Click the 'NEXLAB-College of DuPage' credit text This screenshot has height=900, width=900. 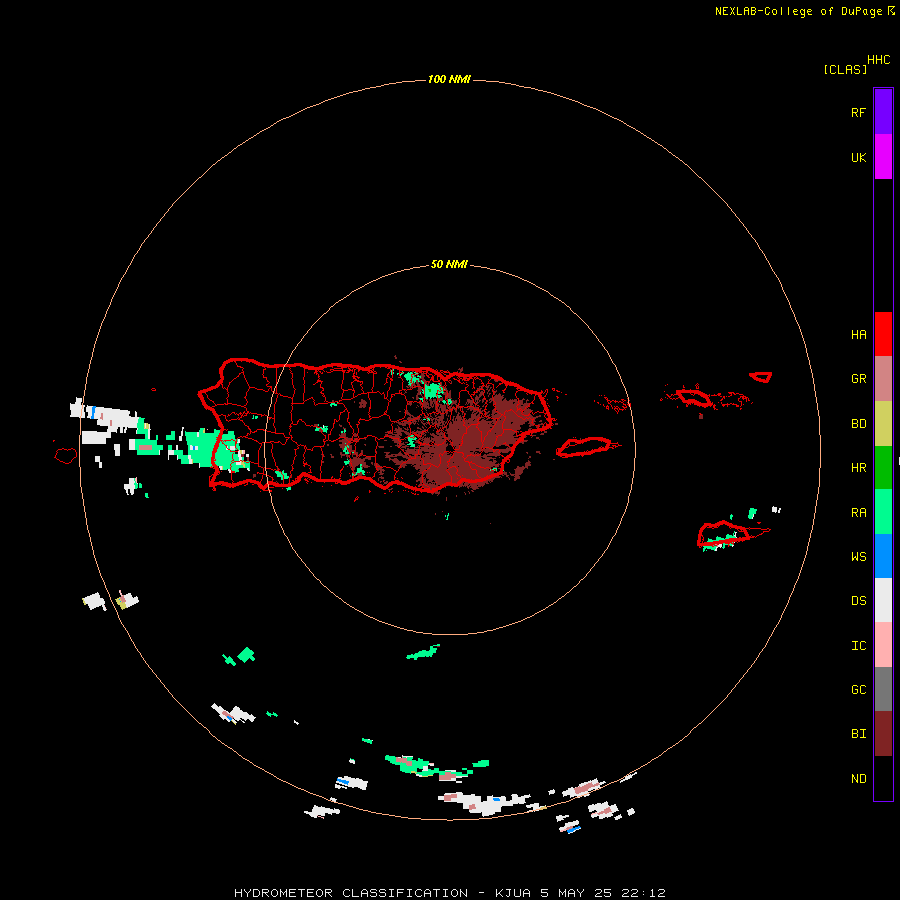coord(798,11)
